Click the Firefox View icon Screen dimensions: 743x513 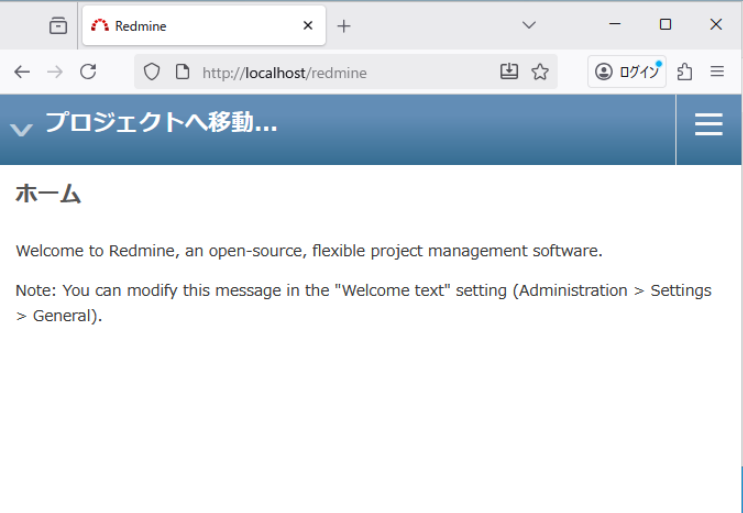(58, 26)
